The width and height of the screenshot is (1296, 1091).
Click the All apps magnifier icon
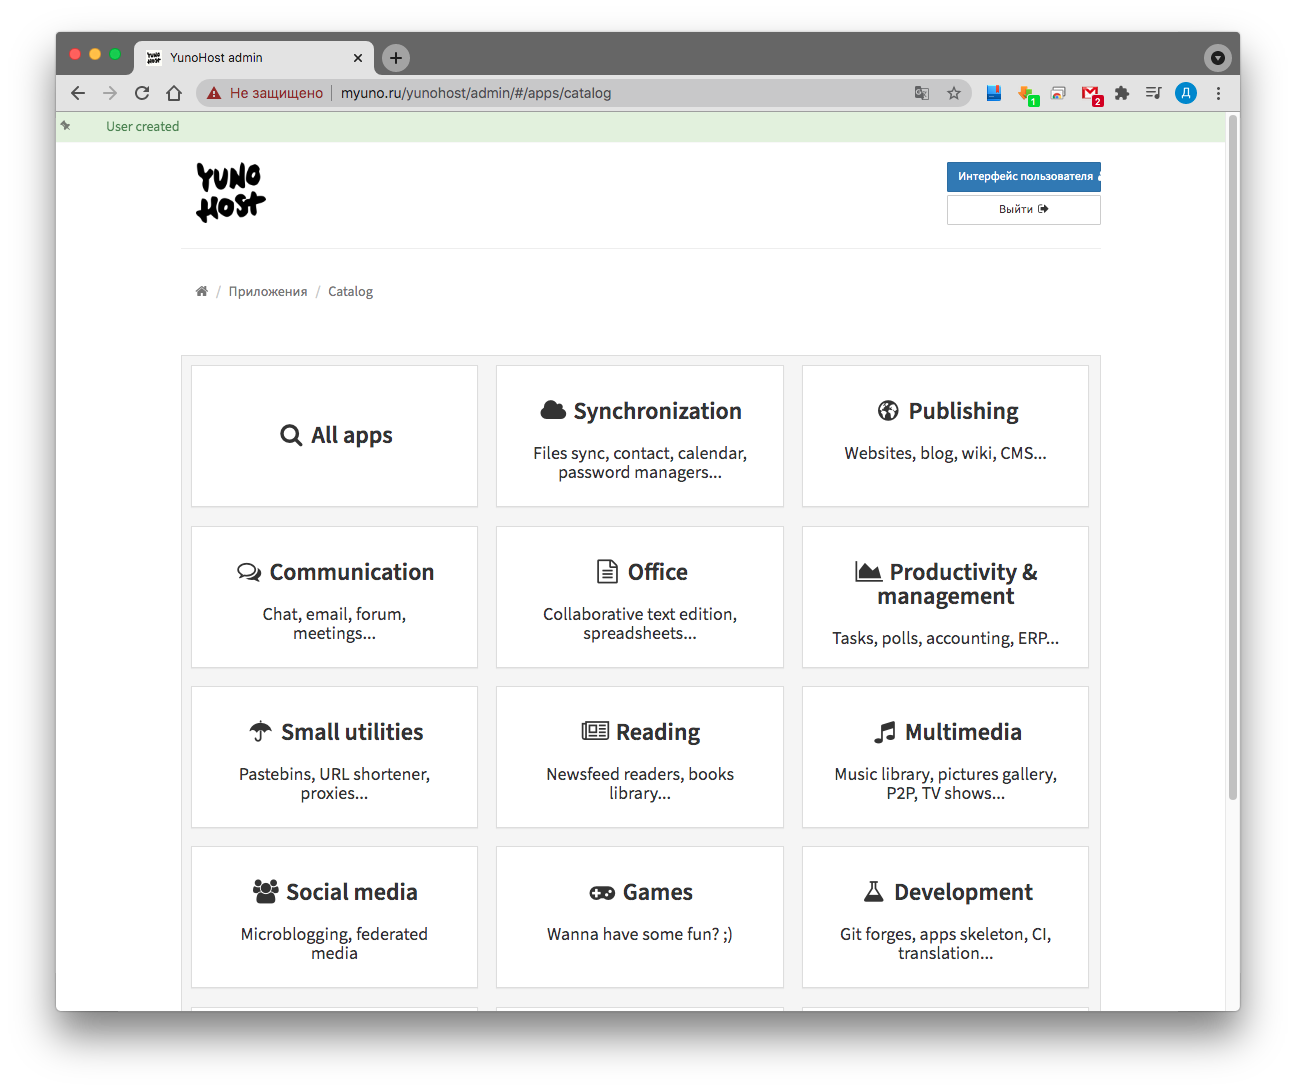291,435
